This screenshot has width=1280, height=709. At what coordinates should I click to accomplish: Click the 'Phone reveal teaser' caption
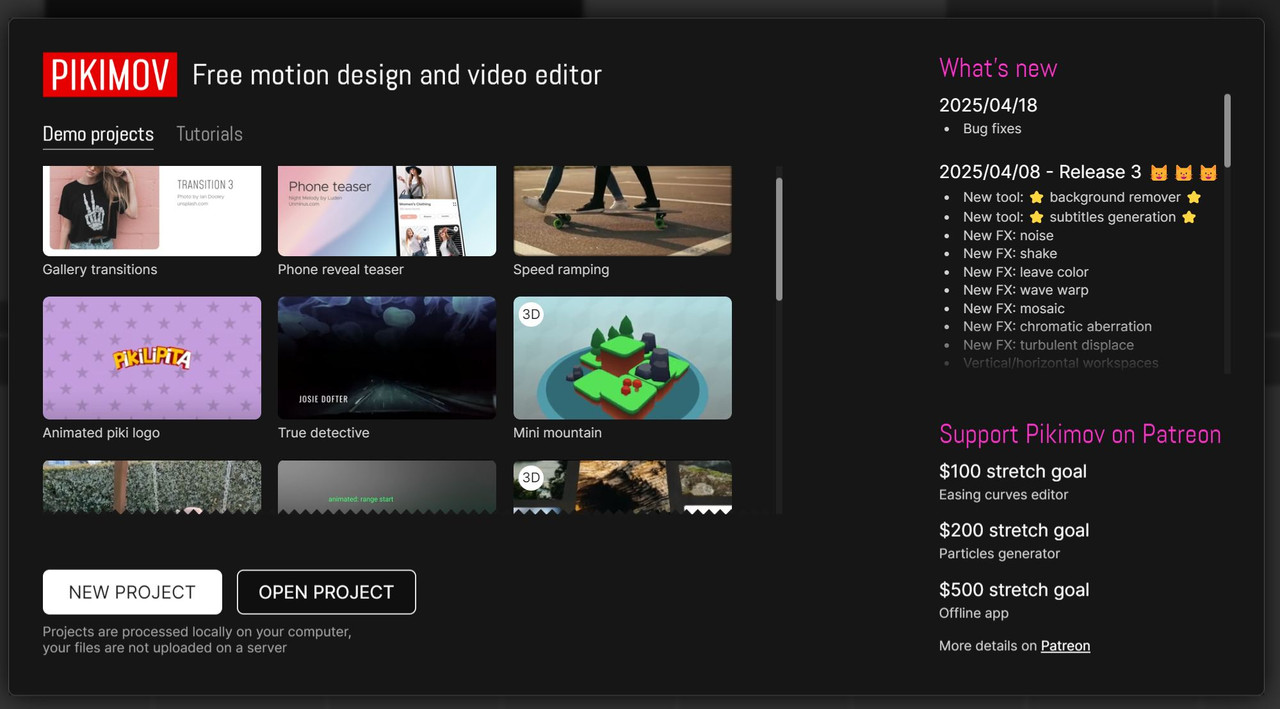coord(341,270)
